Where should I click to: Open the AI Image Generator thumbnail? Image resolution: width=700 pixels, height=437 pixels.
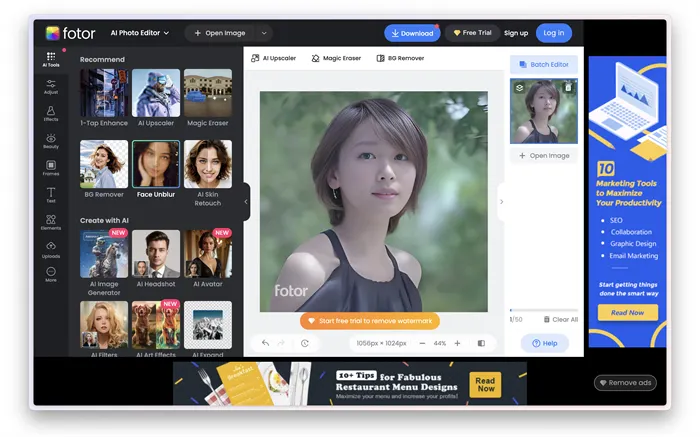click(104, 254)
